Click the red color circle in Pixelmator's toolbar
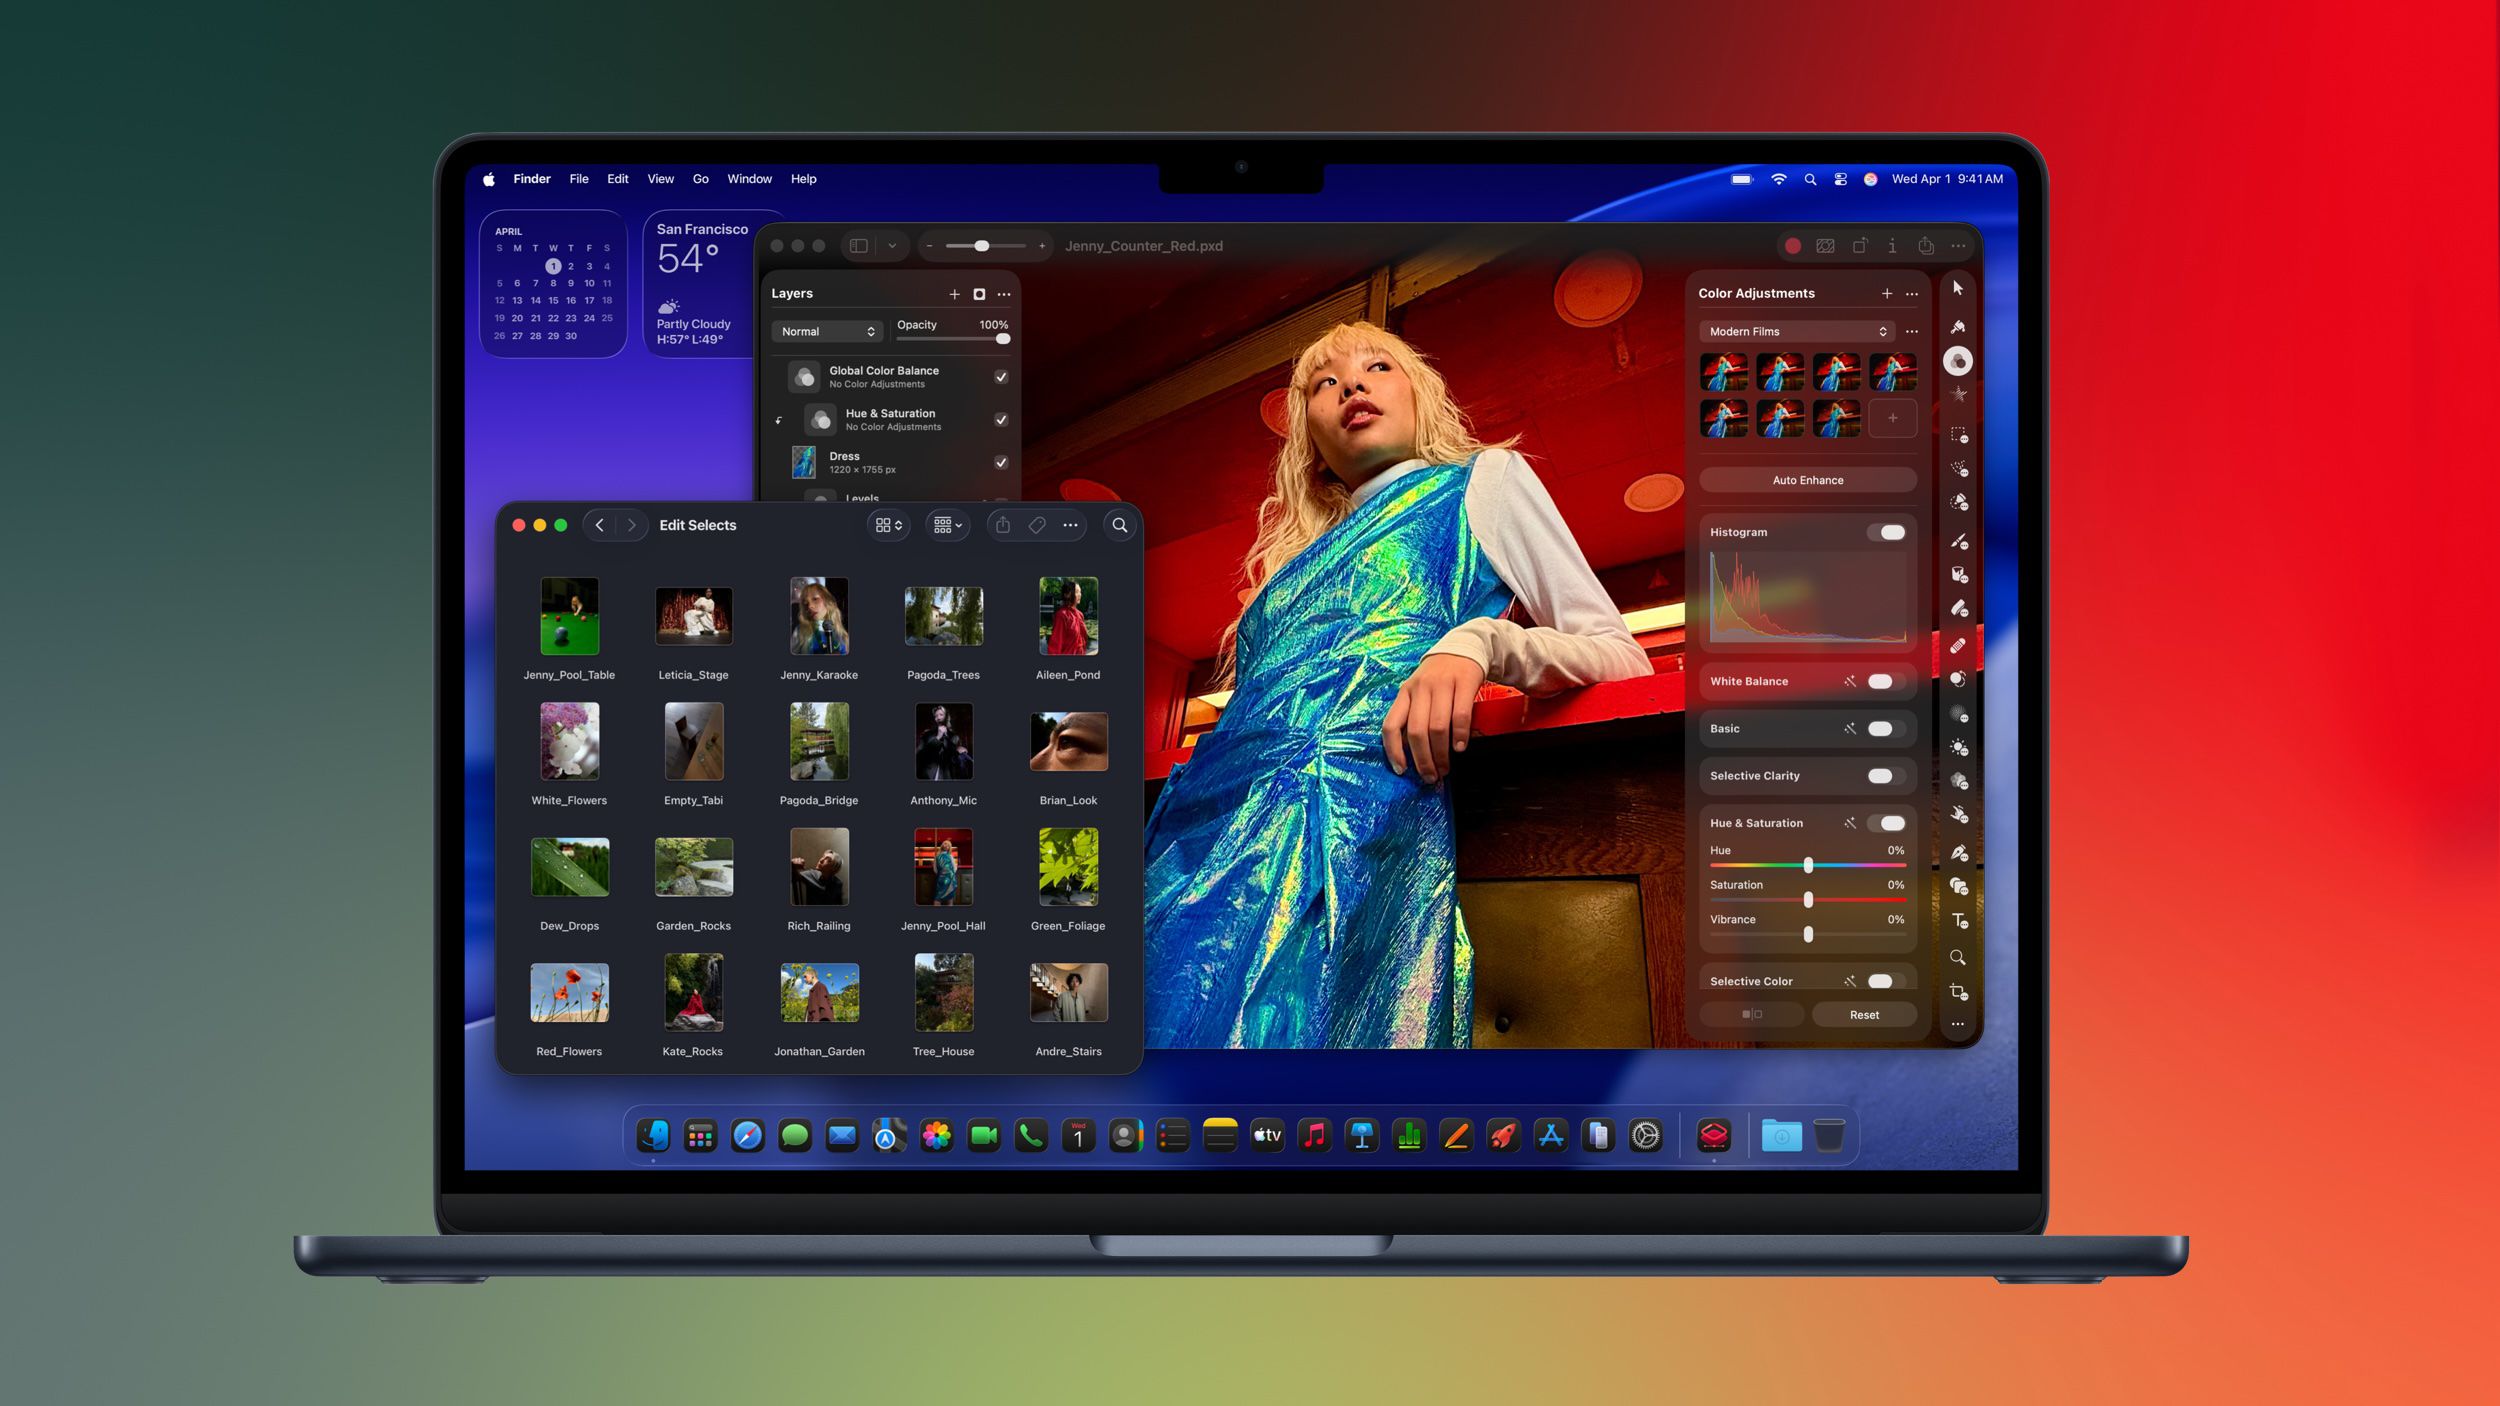This screenshot has height=1406, width=2500. [x=1793, y=246]
